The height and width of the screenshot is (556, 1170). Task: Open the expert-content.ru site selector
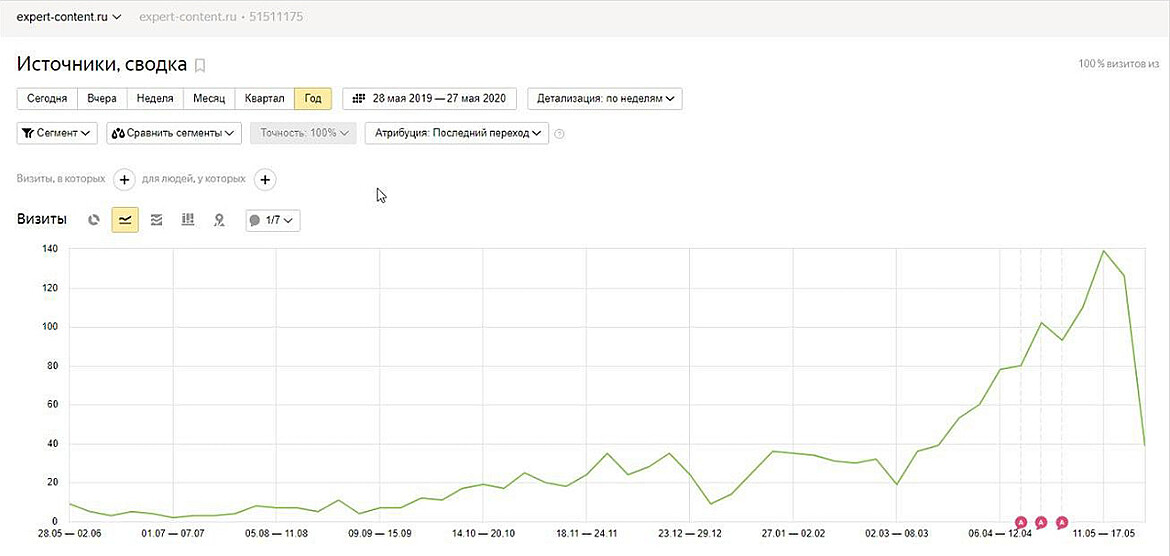pos(68,17)
